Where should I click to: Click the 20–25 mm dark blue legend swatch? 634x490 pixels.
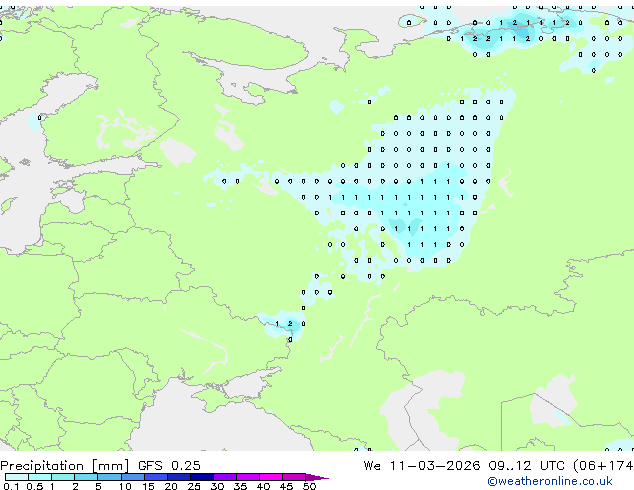tap(178, 477)
